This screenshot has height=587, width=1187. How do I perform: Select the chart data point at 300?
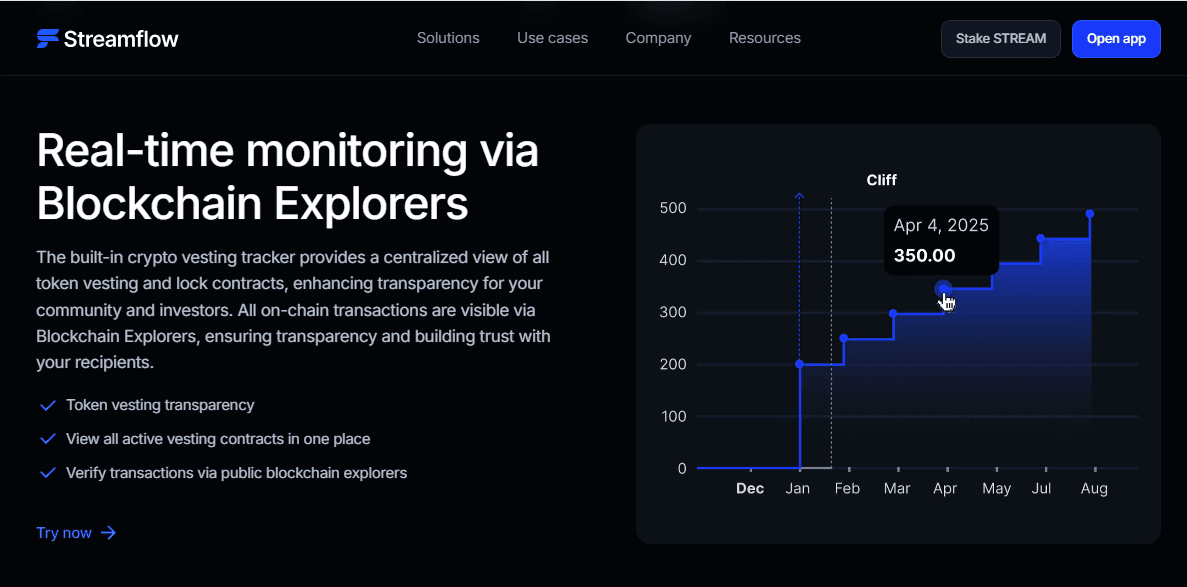(x=893, y=314)
